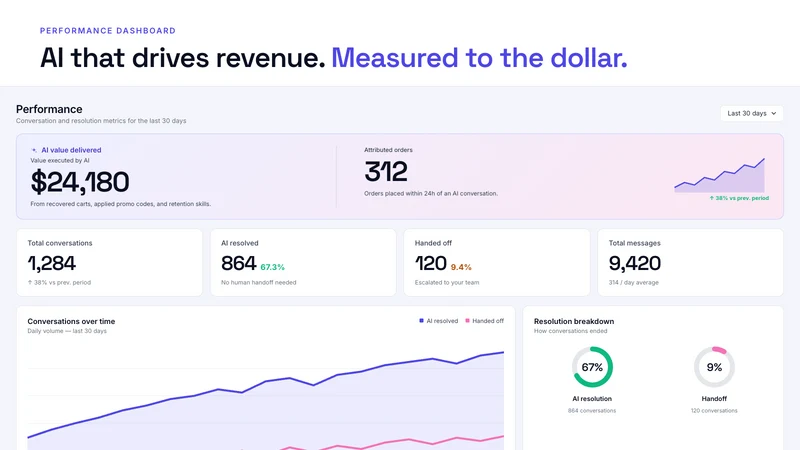Click the AI value delivered label
The height and width of the screenshot is (450, 800).
[x=71, y=150]
